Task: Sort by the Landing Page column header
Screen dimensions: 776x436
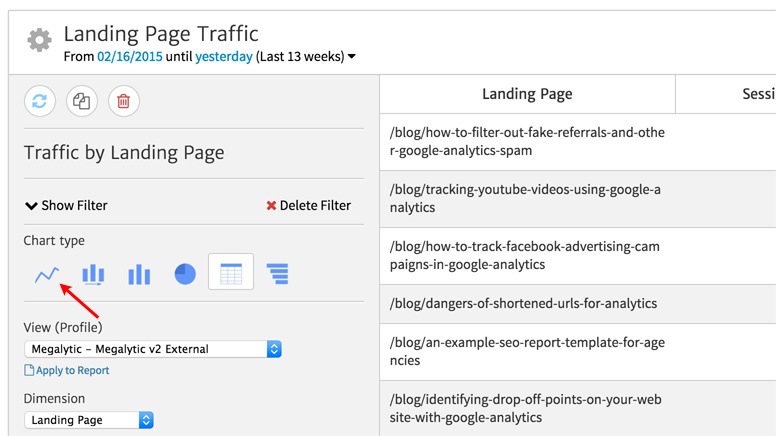Action: [527, 94]
